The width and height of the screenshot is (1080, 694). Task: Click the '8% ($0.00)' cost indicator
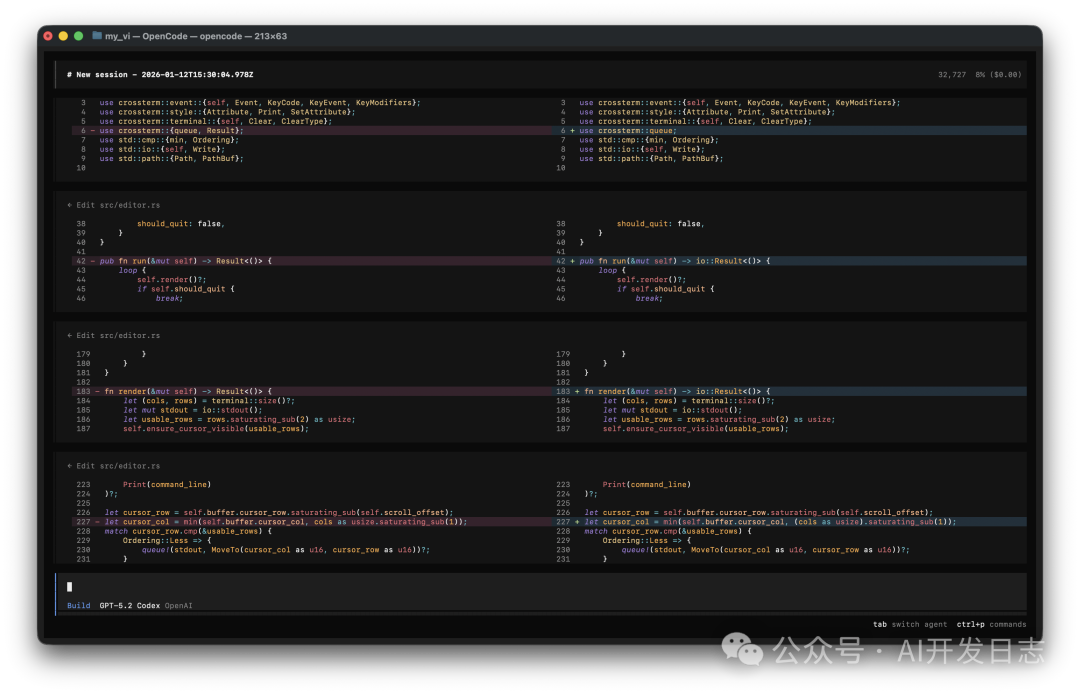pyautogui.click(x=998, y=74)
